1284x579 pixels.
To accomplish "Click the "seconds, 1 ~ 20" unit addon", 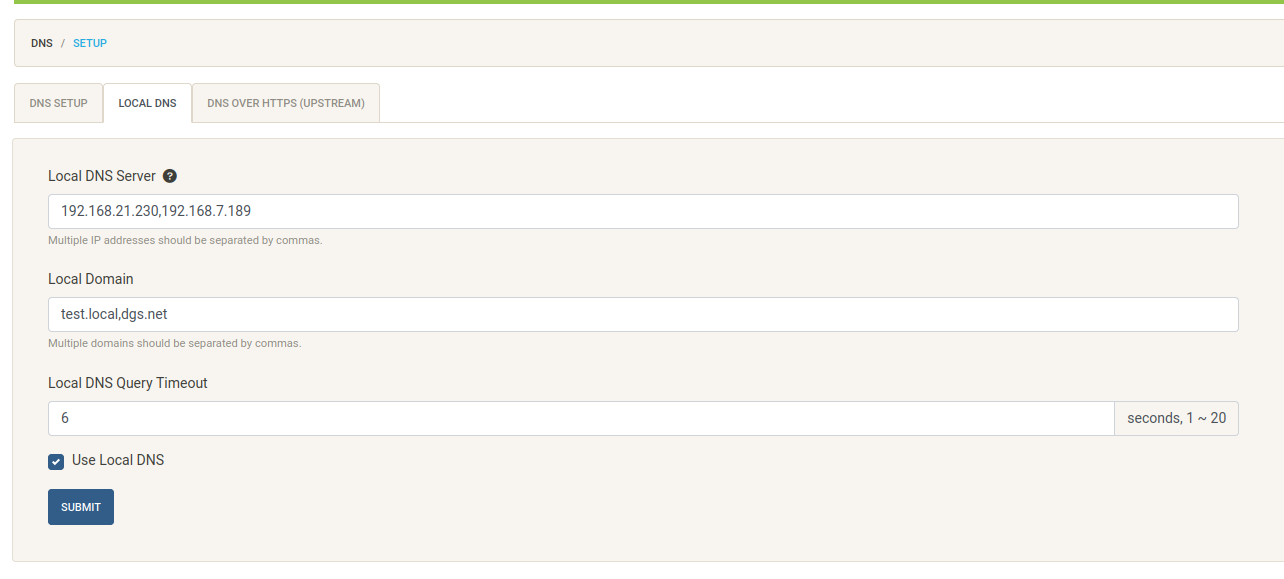I will tap(1176, 418).
